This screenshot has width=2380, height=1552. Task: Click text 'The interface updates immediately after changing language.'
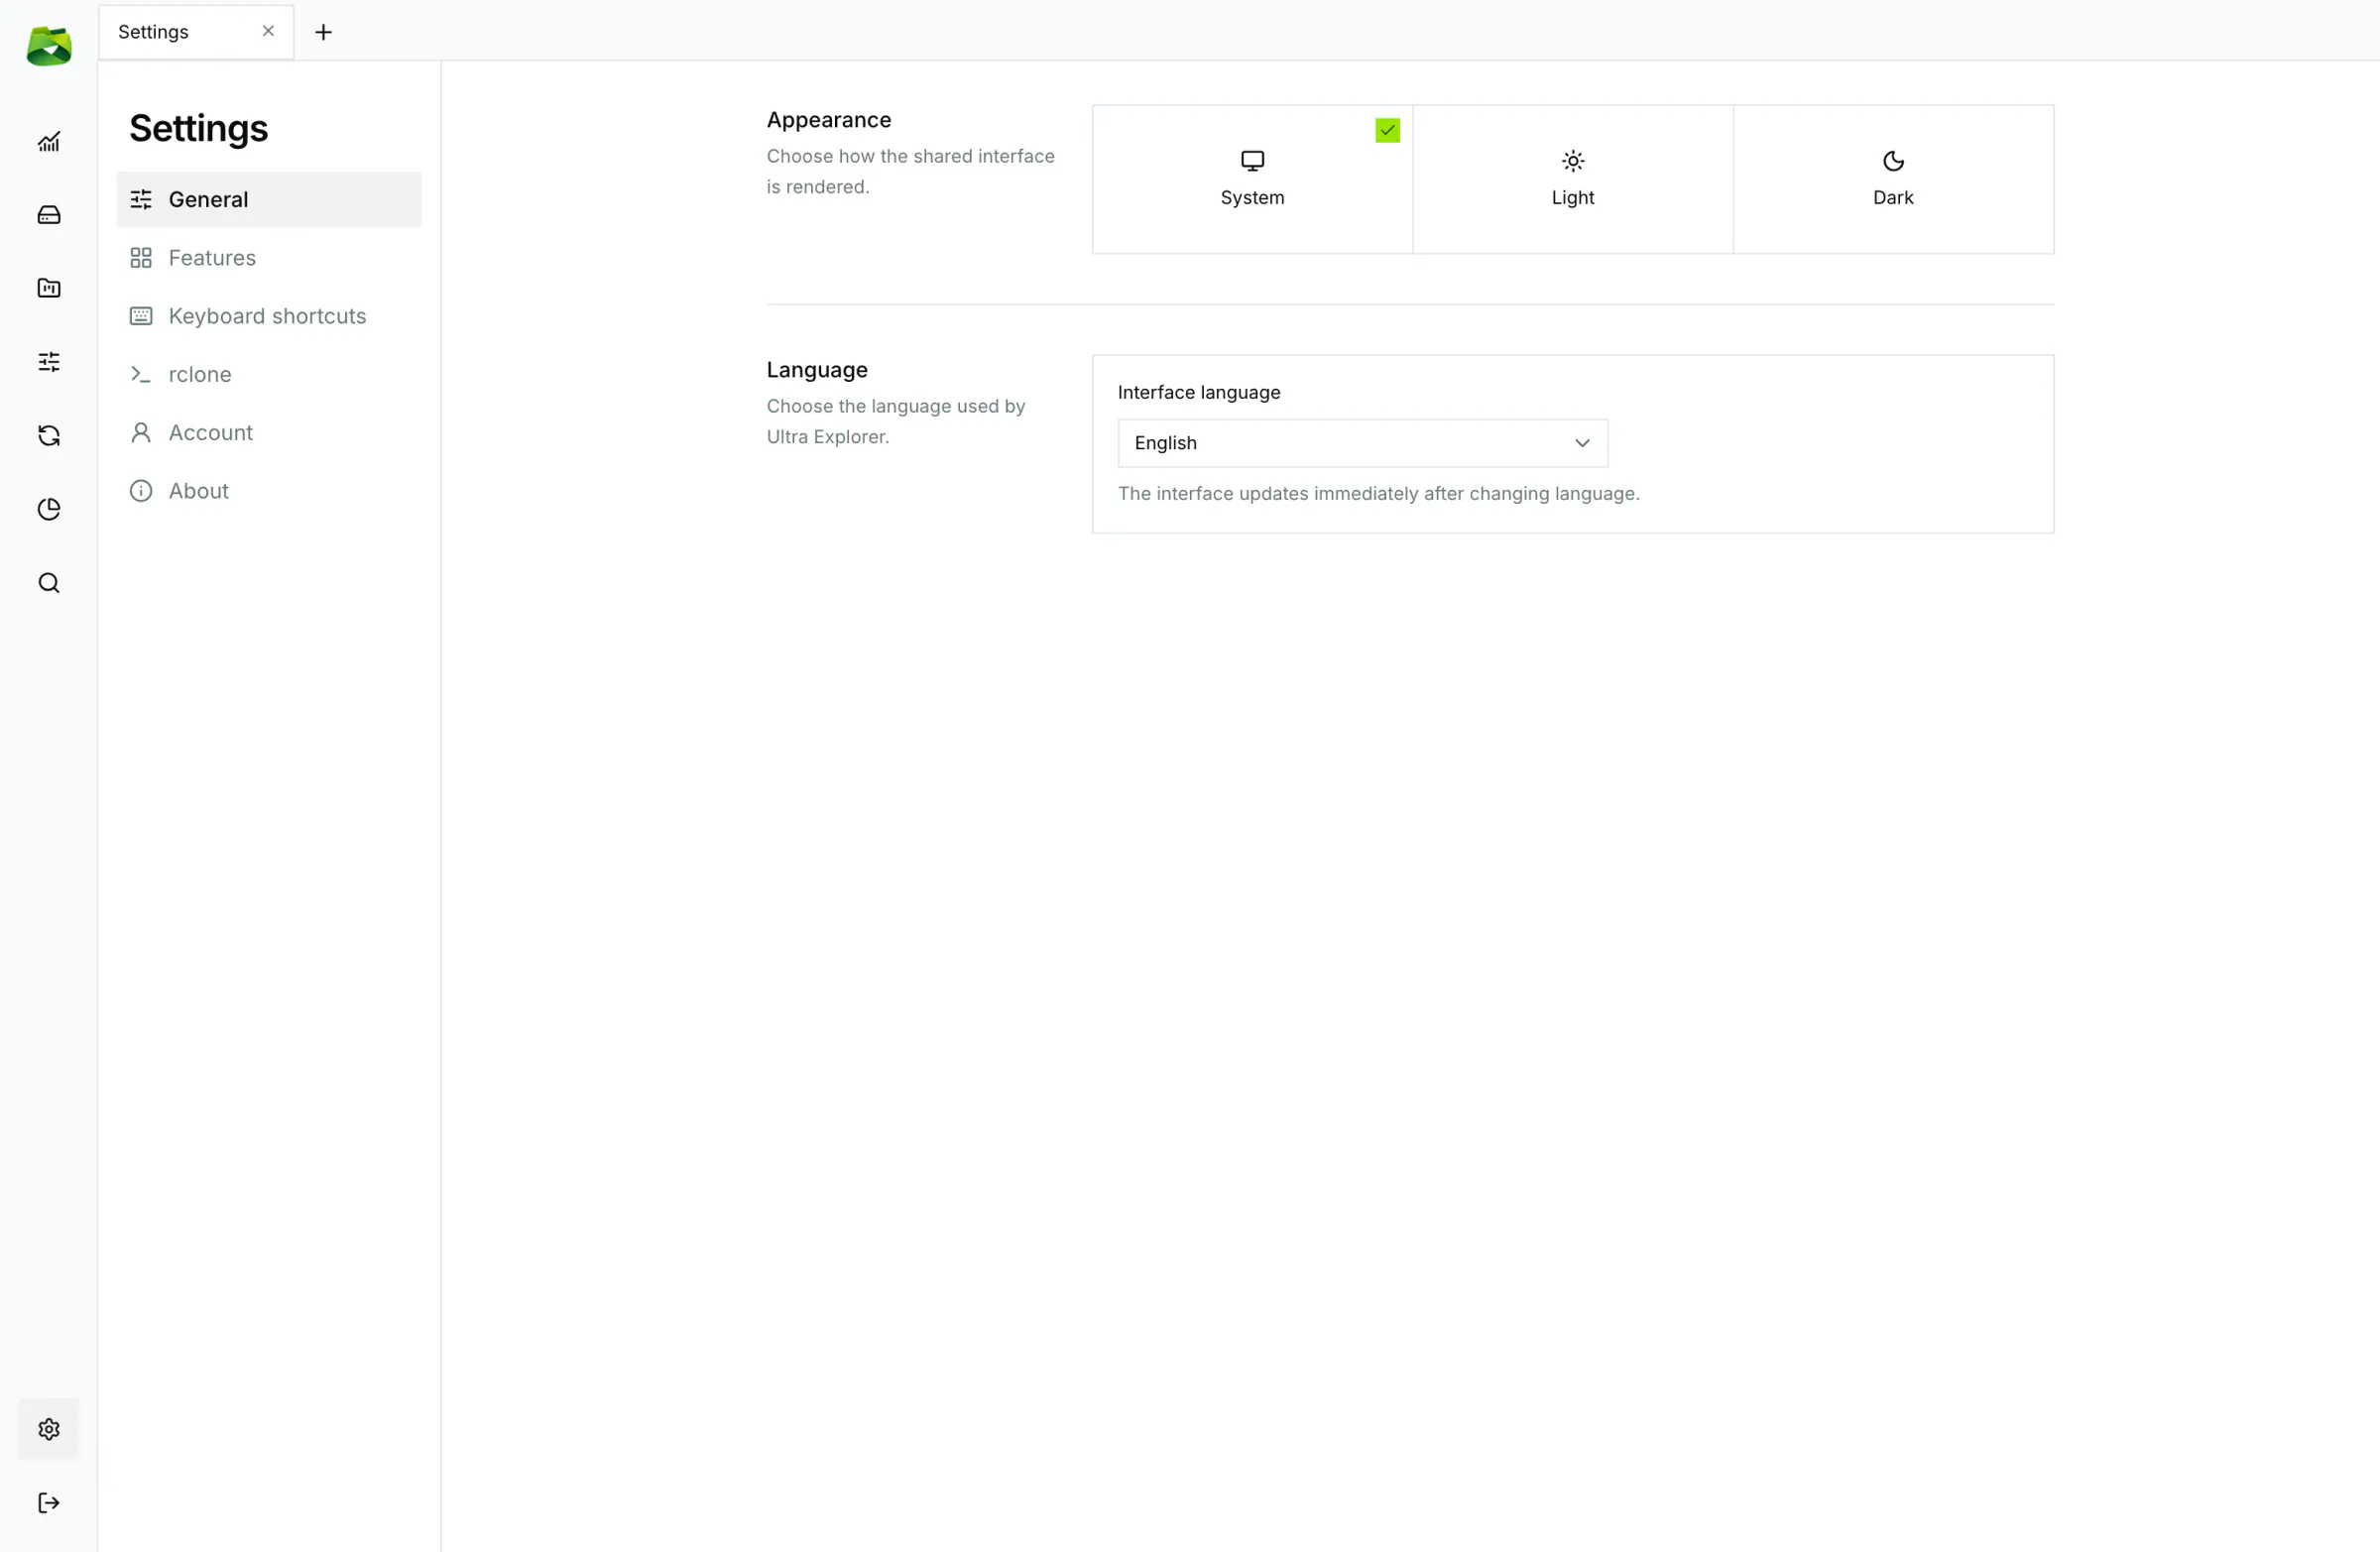coord(1378,494)
